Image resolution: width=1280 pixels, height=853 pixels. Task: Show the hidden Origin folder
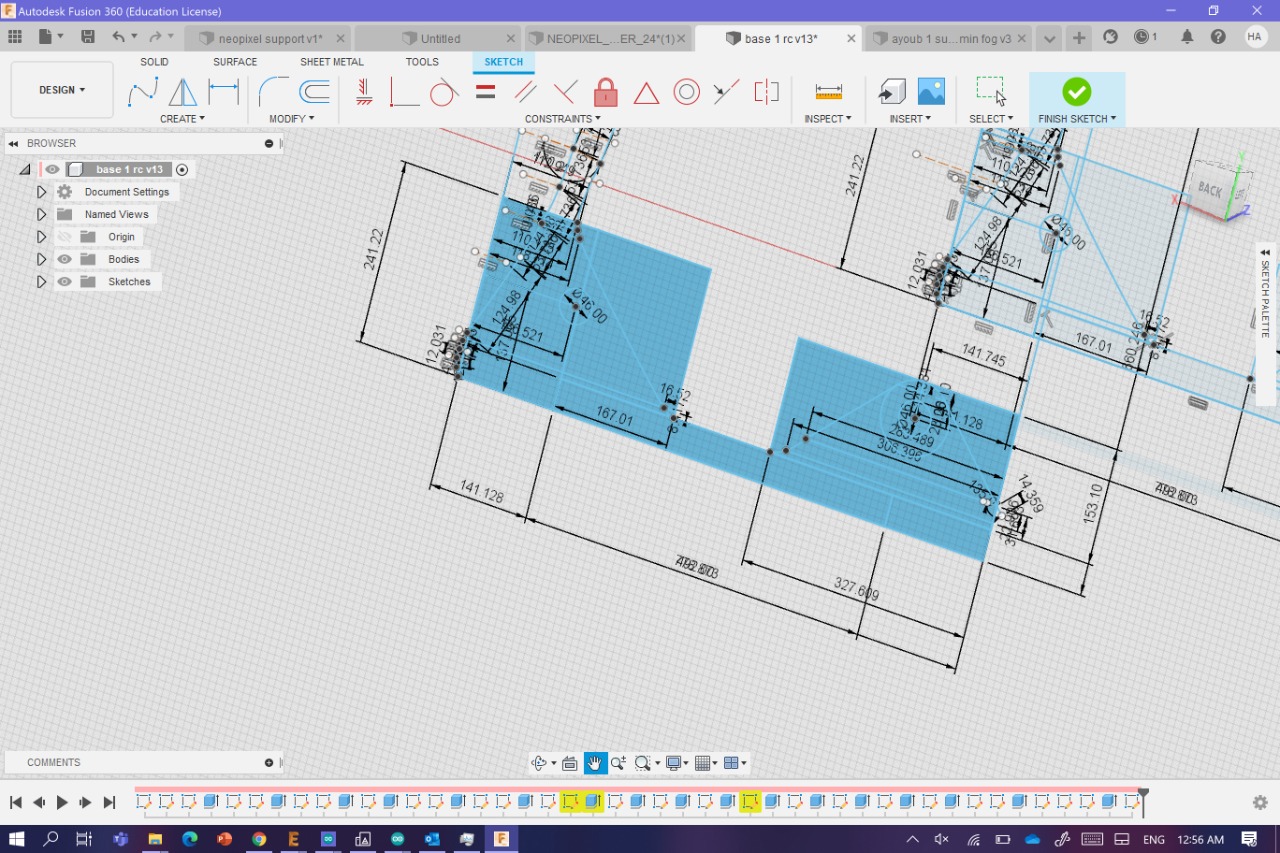point(65,237)
